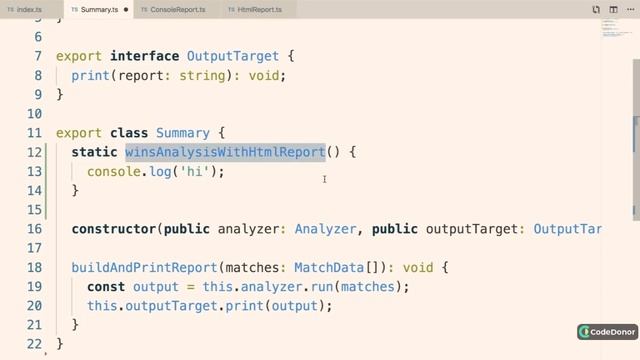Click the Analyzer type on line 16
640x360 pixels.
click(326, 229)
